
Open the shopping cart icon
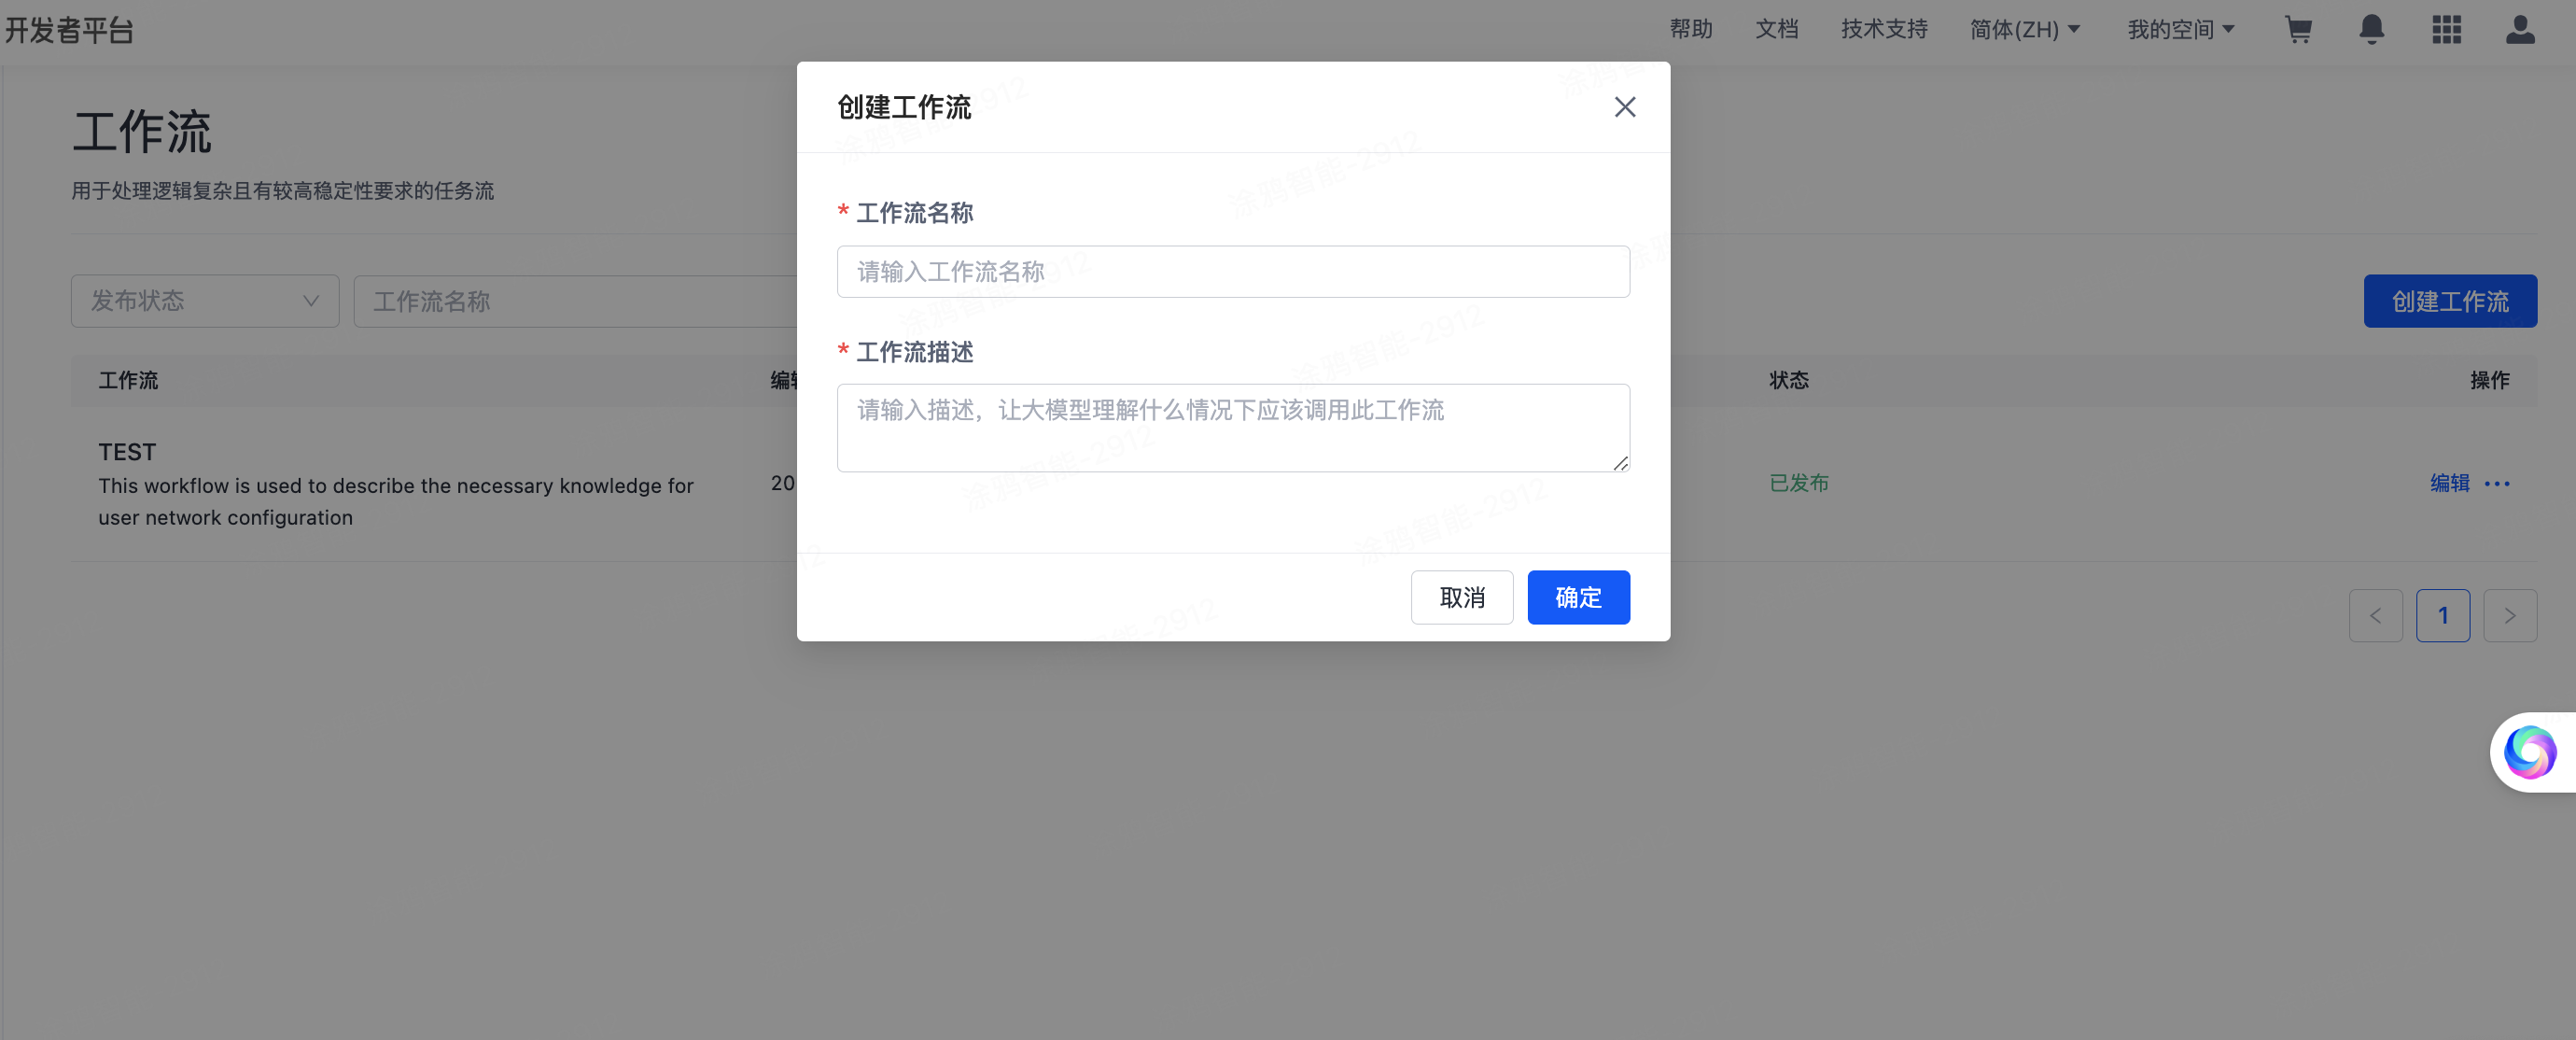point(2298,30)
